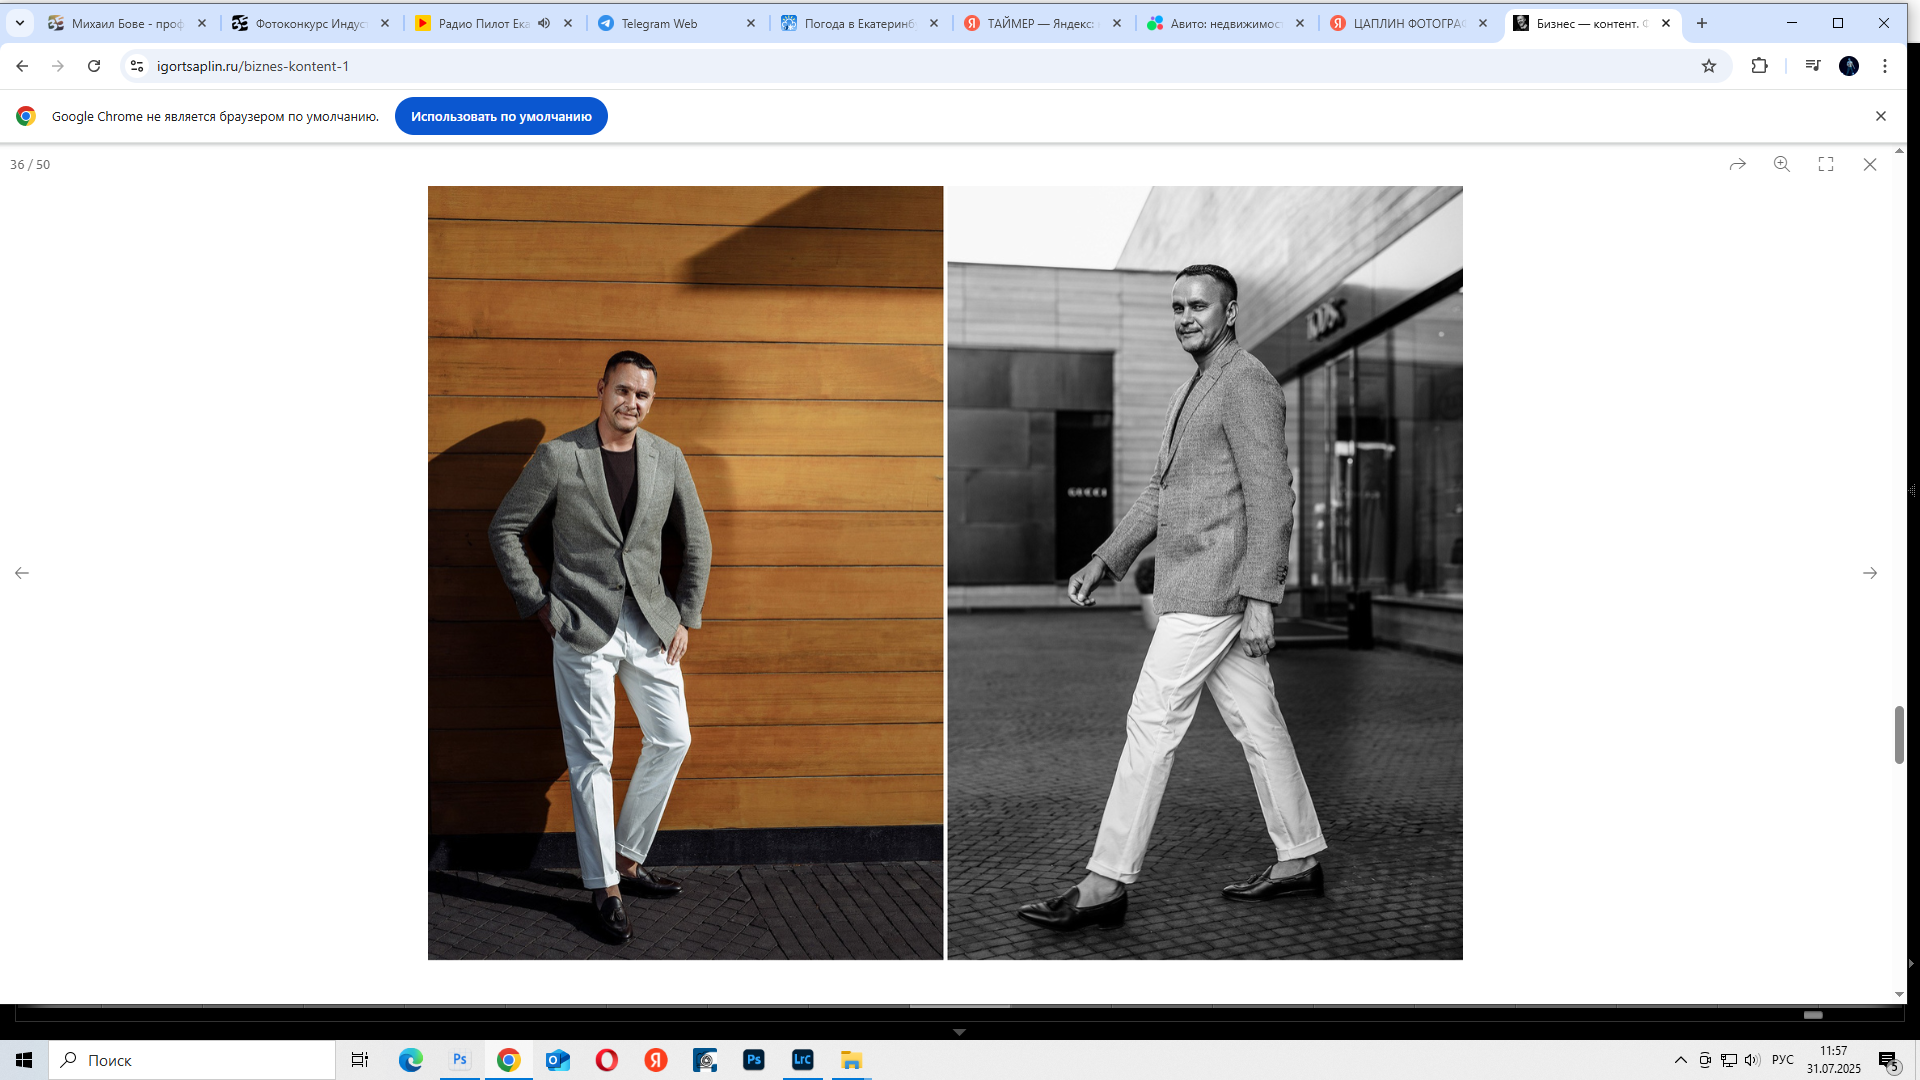Screen dimensions: 1920x1080
Task: Bookmark this page with the star icon
Action: point(1709,66)
